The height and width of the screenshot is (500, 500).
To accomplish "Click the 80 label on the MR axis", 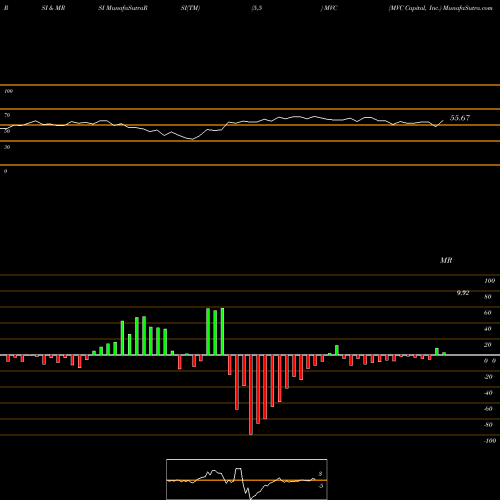I will pos(488,297).
